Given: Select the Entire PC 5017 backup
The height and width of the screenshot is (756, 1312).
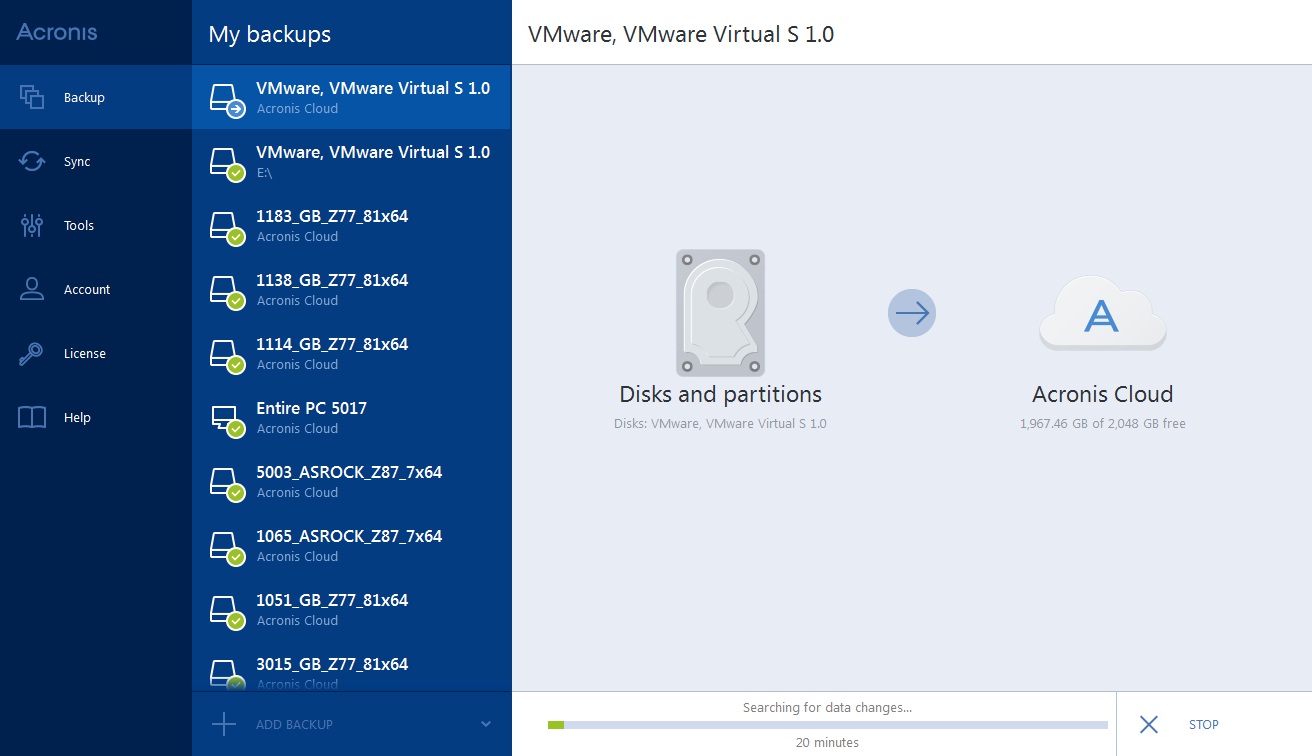Looking at the screenshot, I should coord(352,417).
